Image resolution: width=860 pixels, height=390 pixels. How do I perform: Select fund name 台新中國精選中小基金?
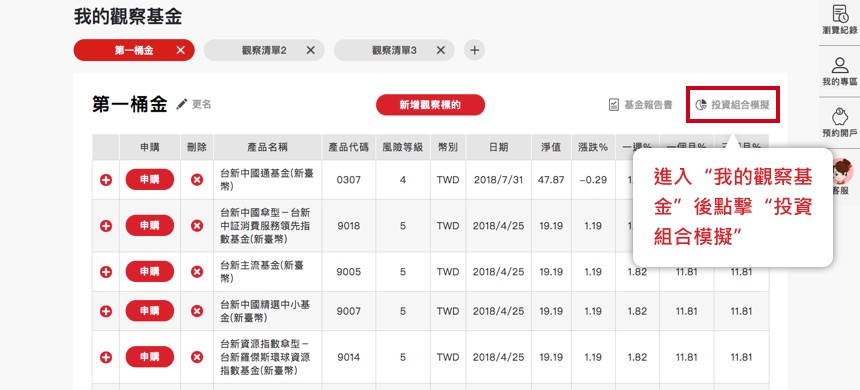265,311
